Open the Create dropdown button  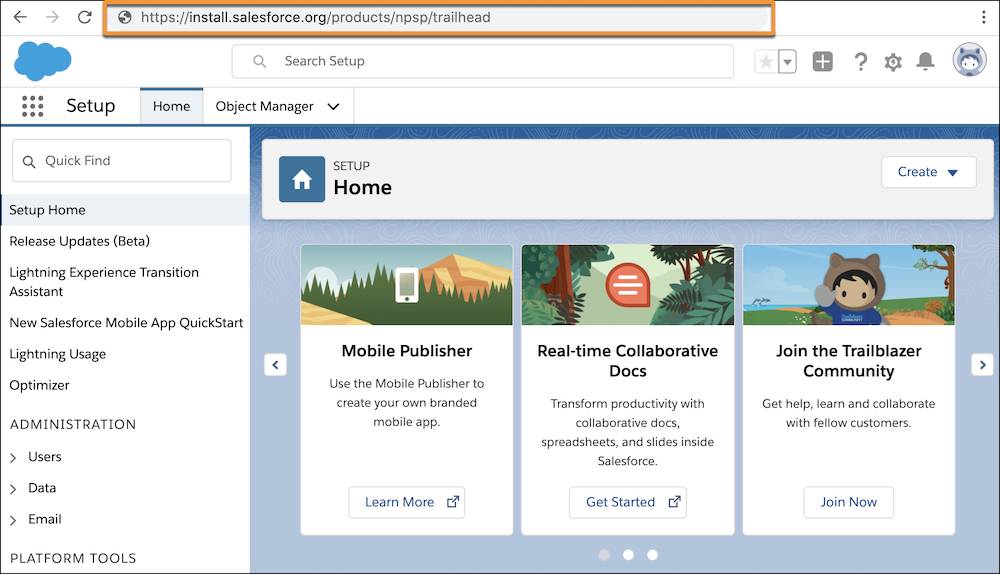click(x=929, y=172)
